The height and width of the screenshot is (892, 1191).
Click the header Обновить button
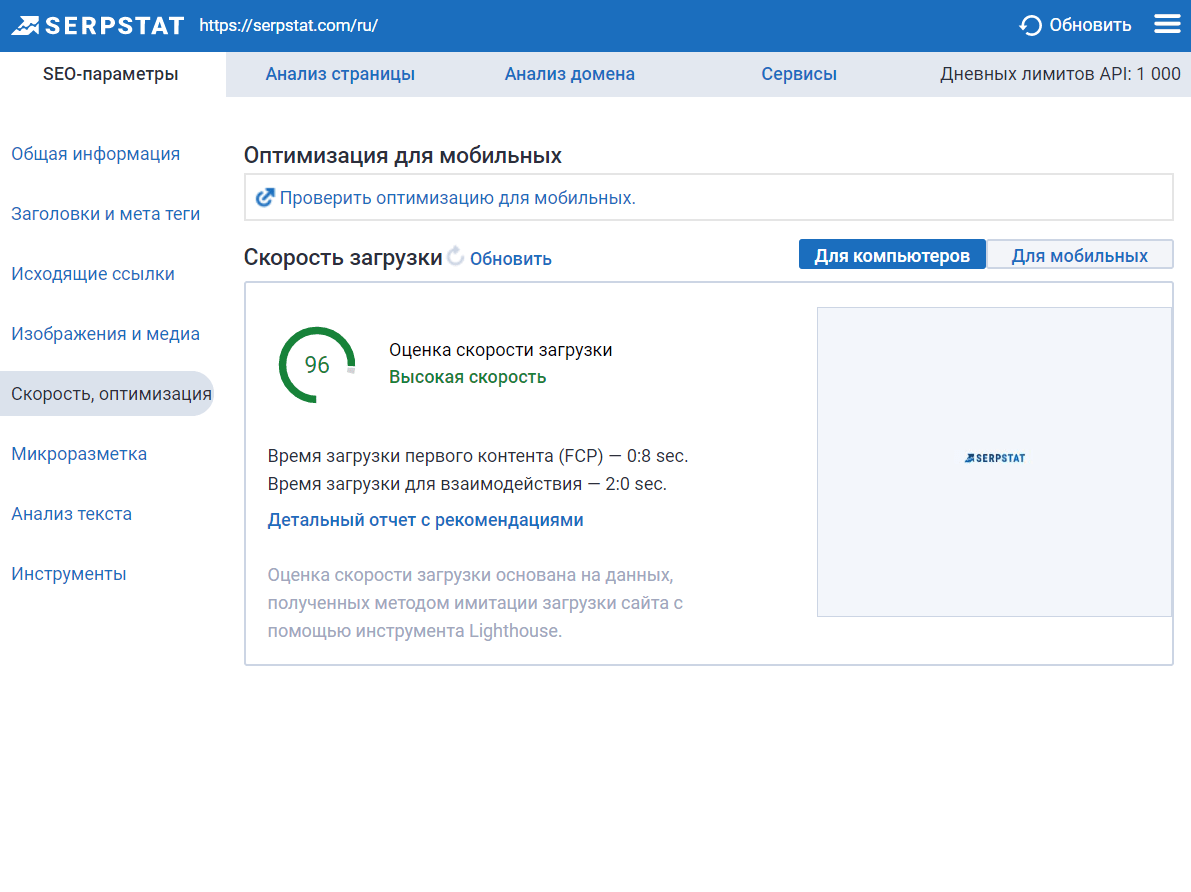click(x=1076, y=25)
